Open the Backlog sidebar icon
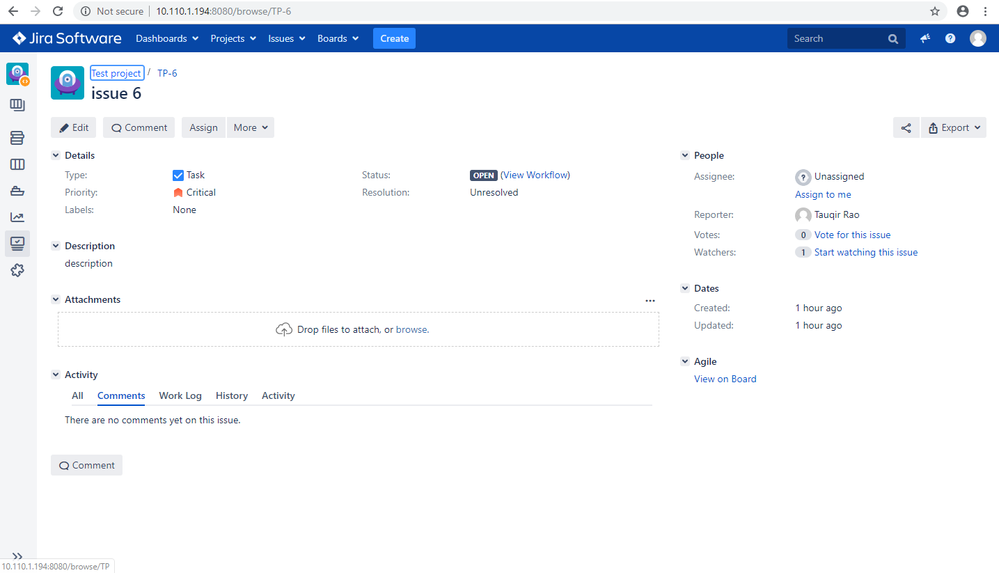The image size is (999, 573). [x=17, y=138]
